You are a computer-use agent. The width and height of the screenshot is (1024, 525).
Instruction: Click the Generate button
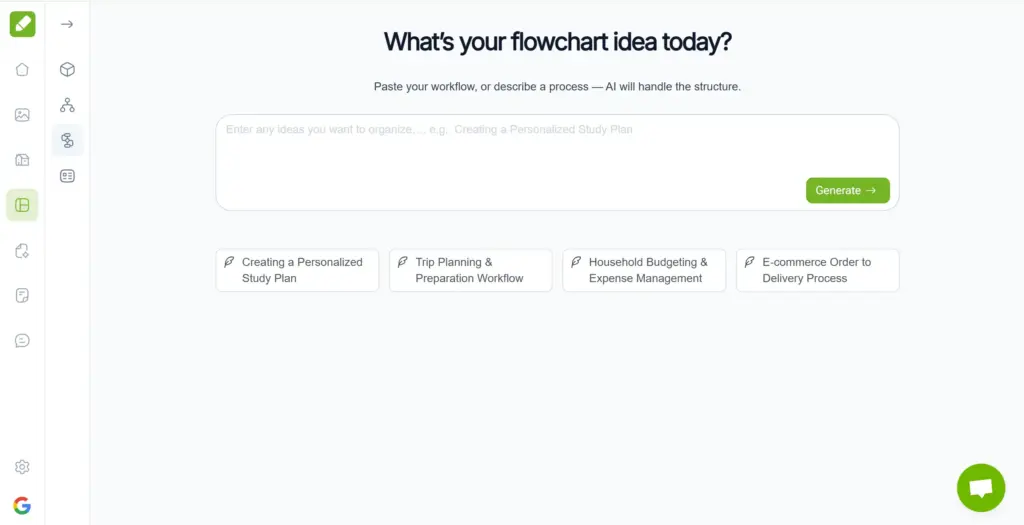click(847, 190)
